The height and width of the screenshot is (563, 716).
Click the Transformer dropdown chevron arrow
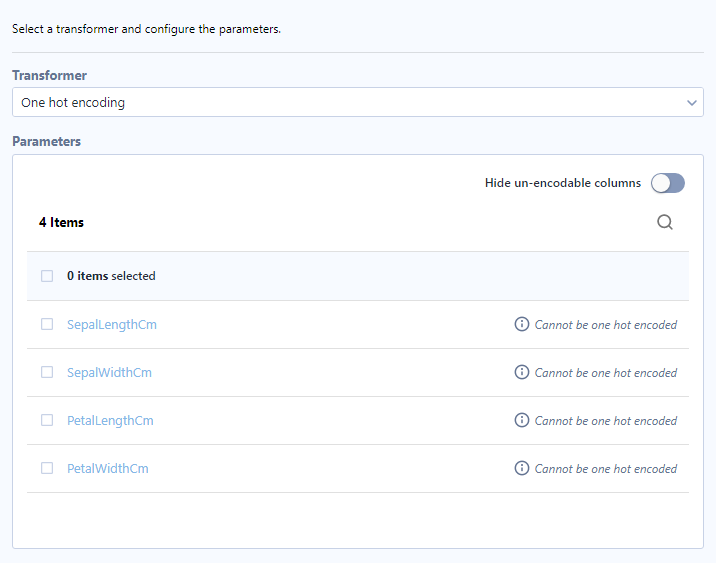tap(692, 102)
